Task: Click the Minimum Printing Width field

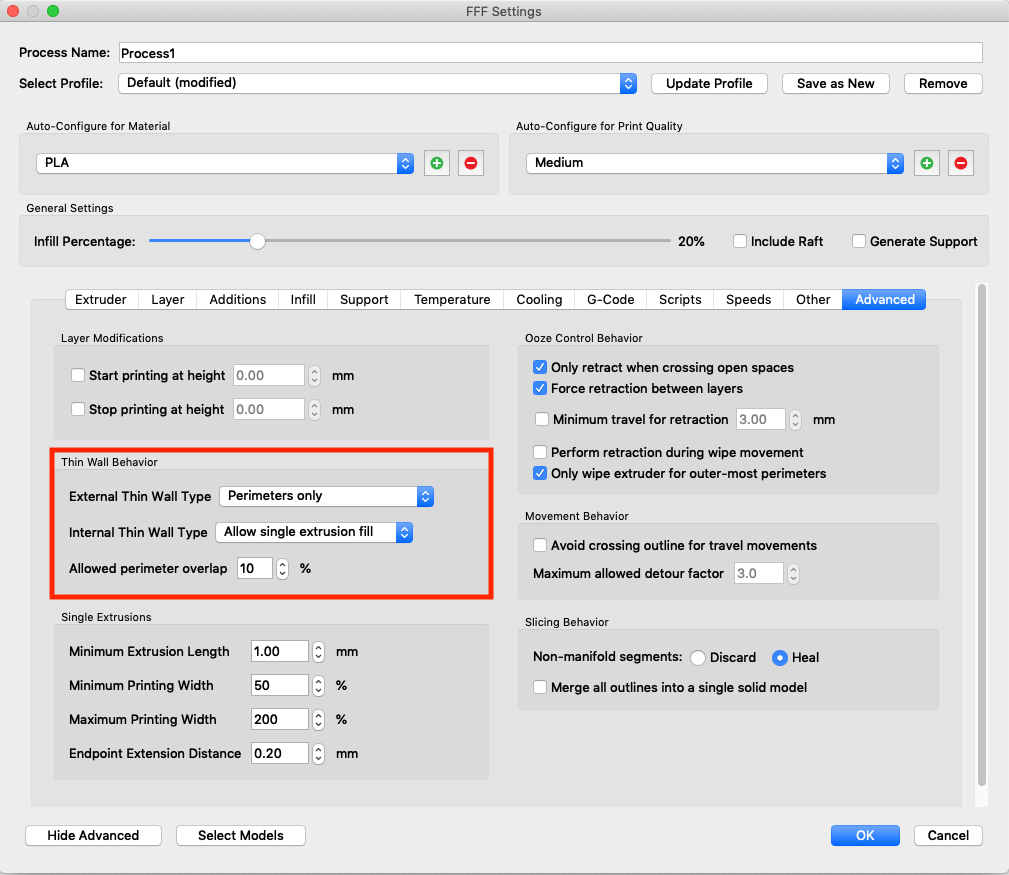Action: (x=280, y=685)
